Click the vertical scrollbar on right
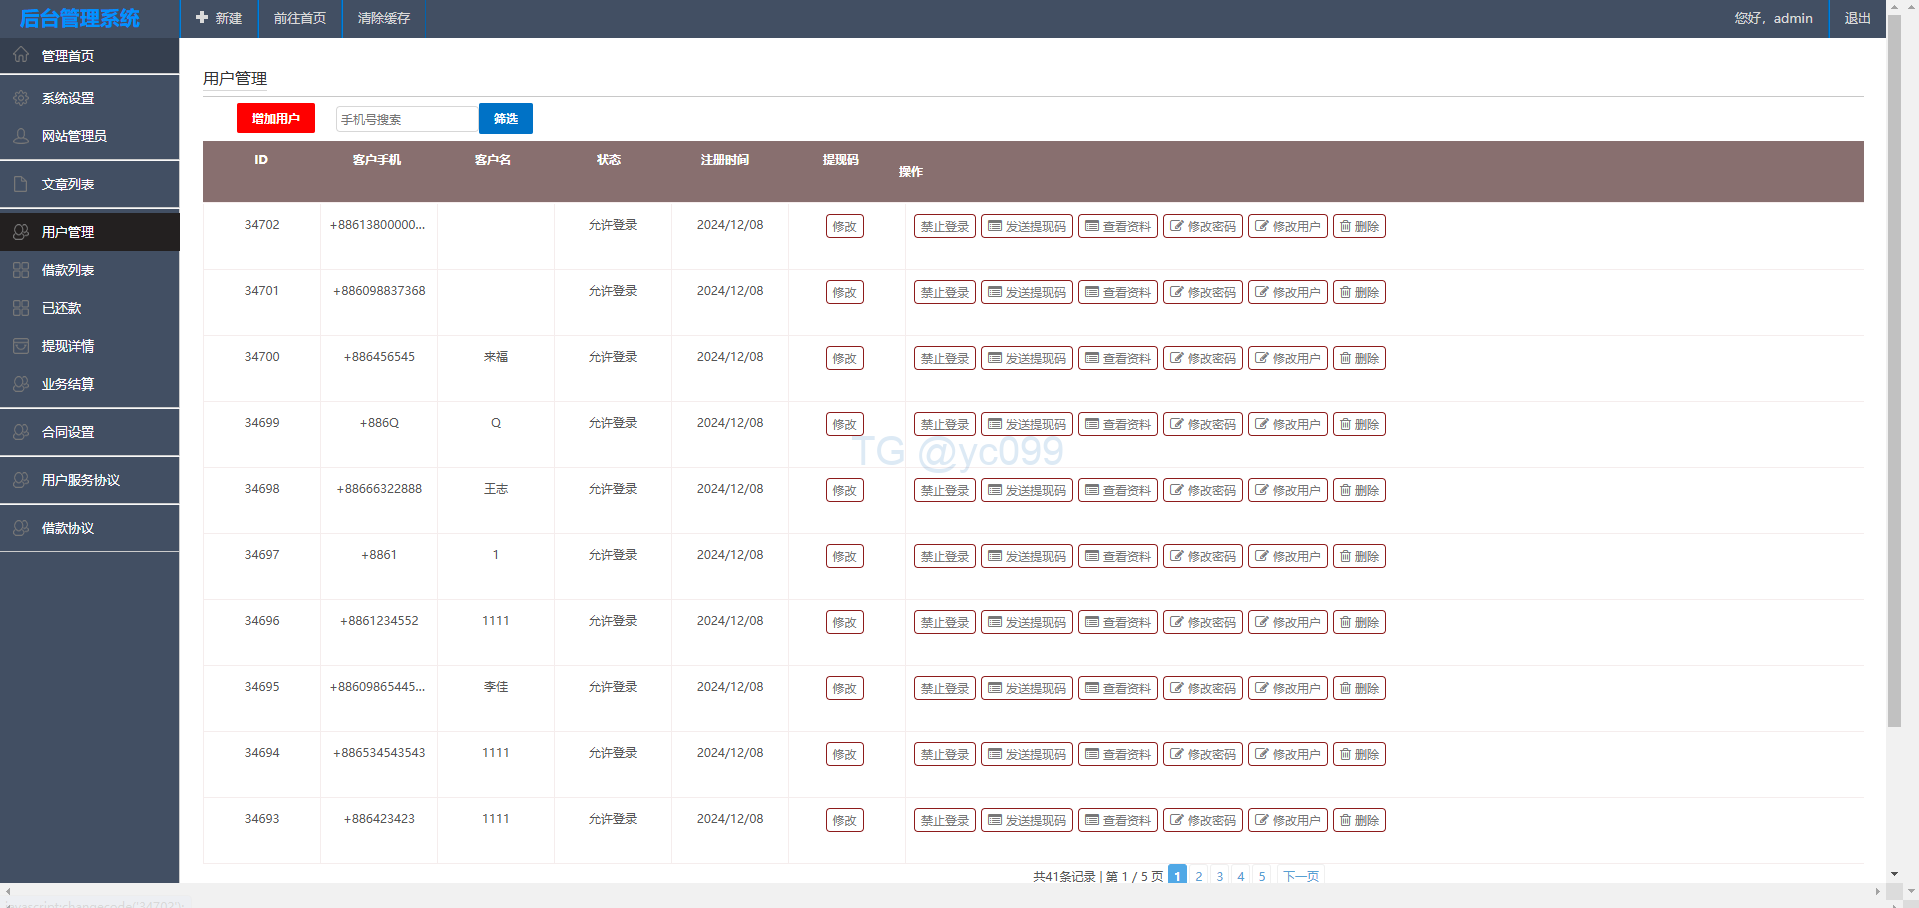Screen dimensions: 1919x908 tap(1894, 400)
